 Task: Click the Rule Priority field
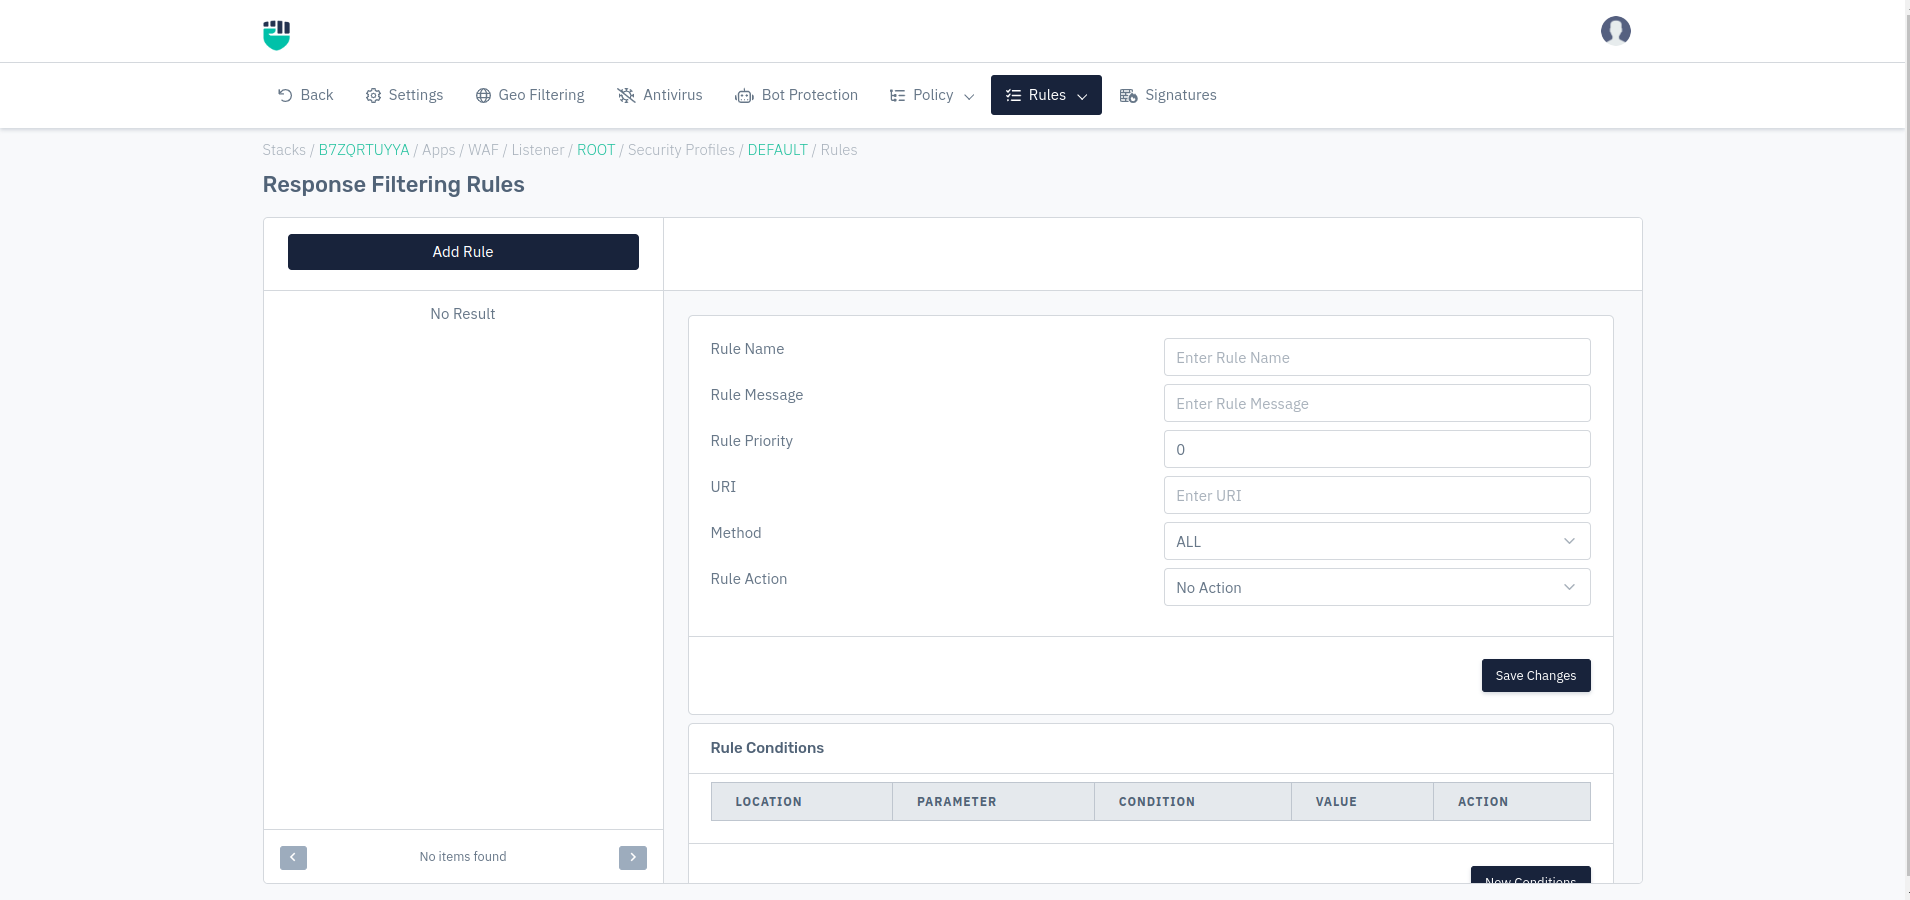(x=1377, y=449)
